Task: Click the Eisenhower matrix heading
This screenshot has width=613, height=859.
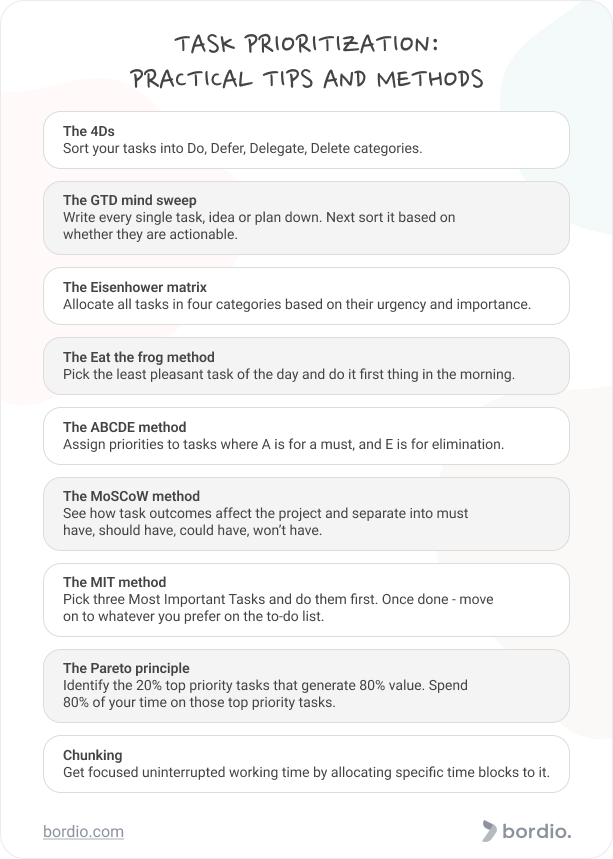Action: click(135, 287)
